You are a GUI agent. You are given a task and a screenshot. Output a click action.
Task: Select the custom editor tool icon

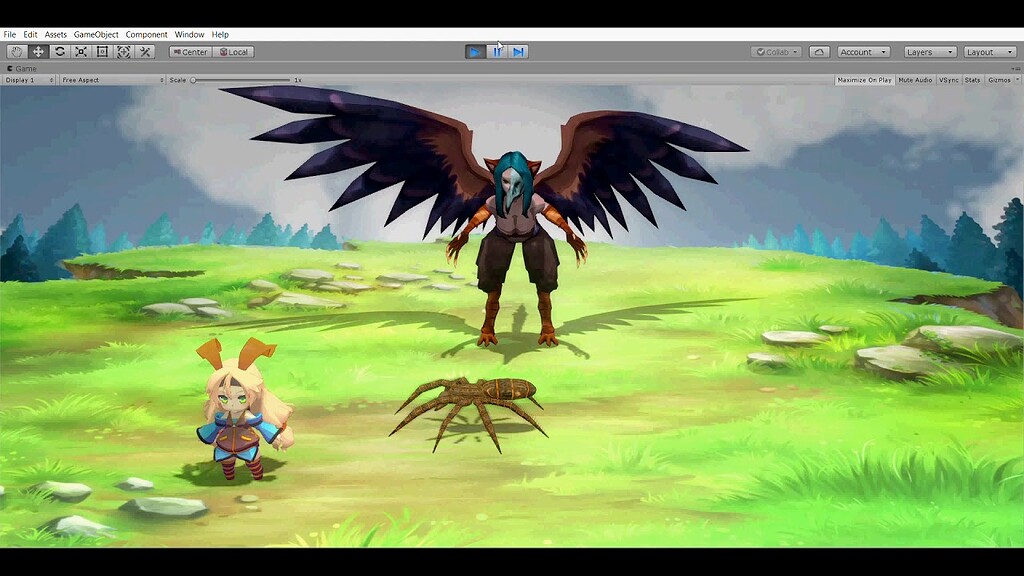click(x=144, y=51)
